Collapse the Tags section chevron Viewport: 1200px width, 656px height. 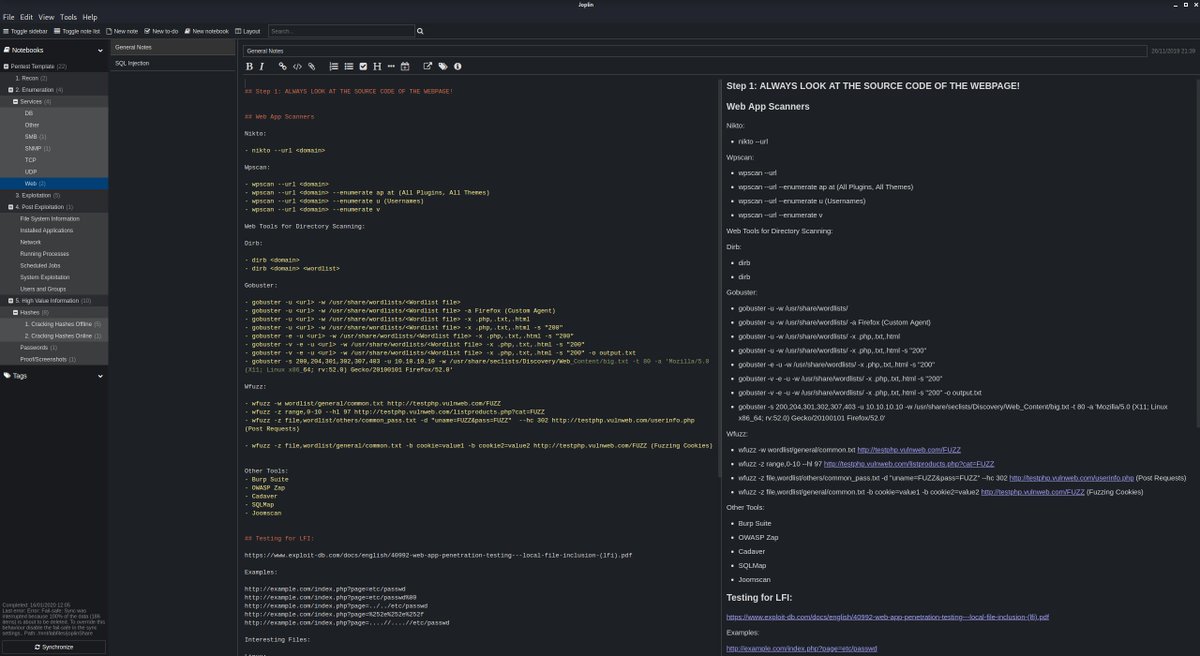coord(100,376)
